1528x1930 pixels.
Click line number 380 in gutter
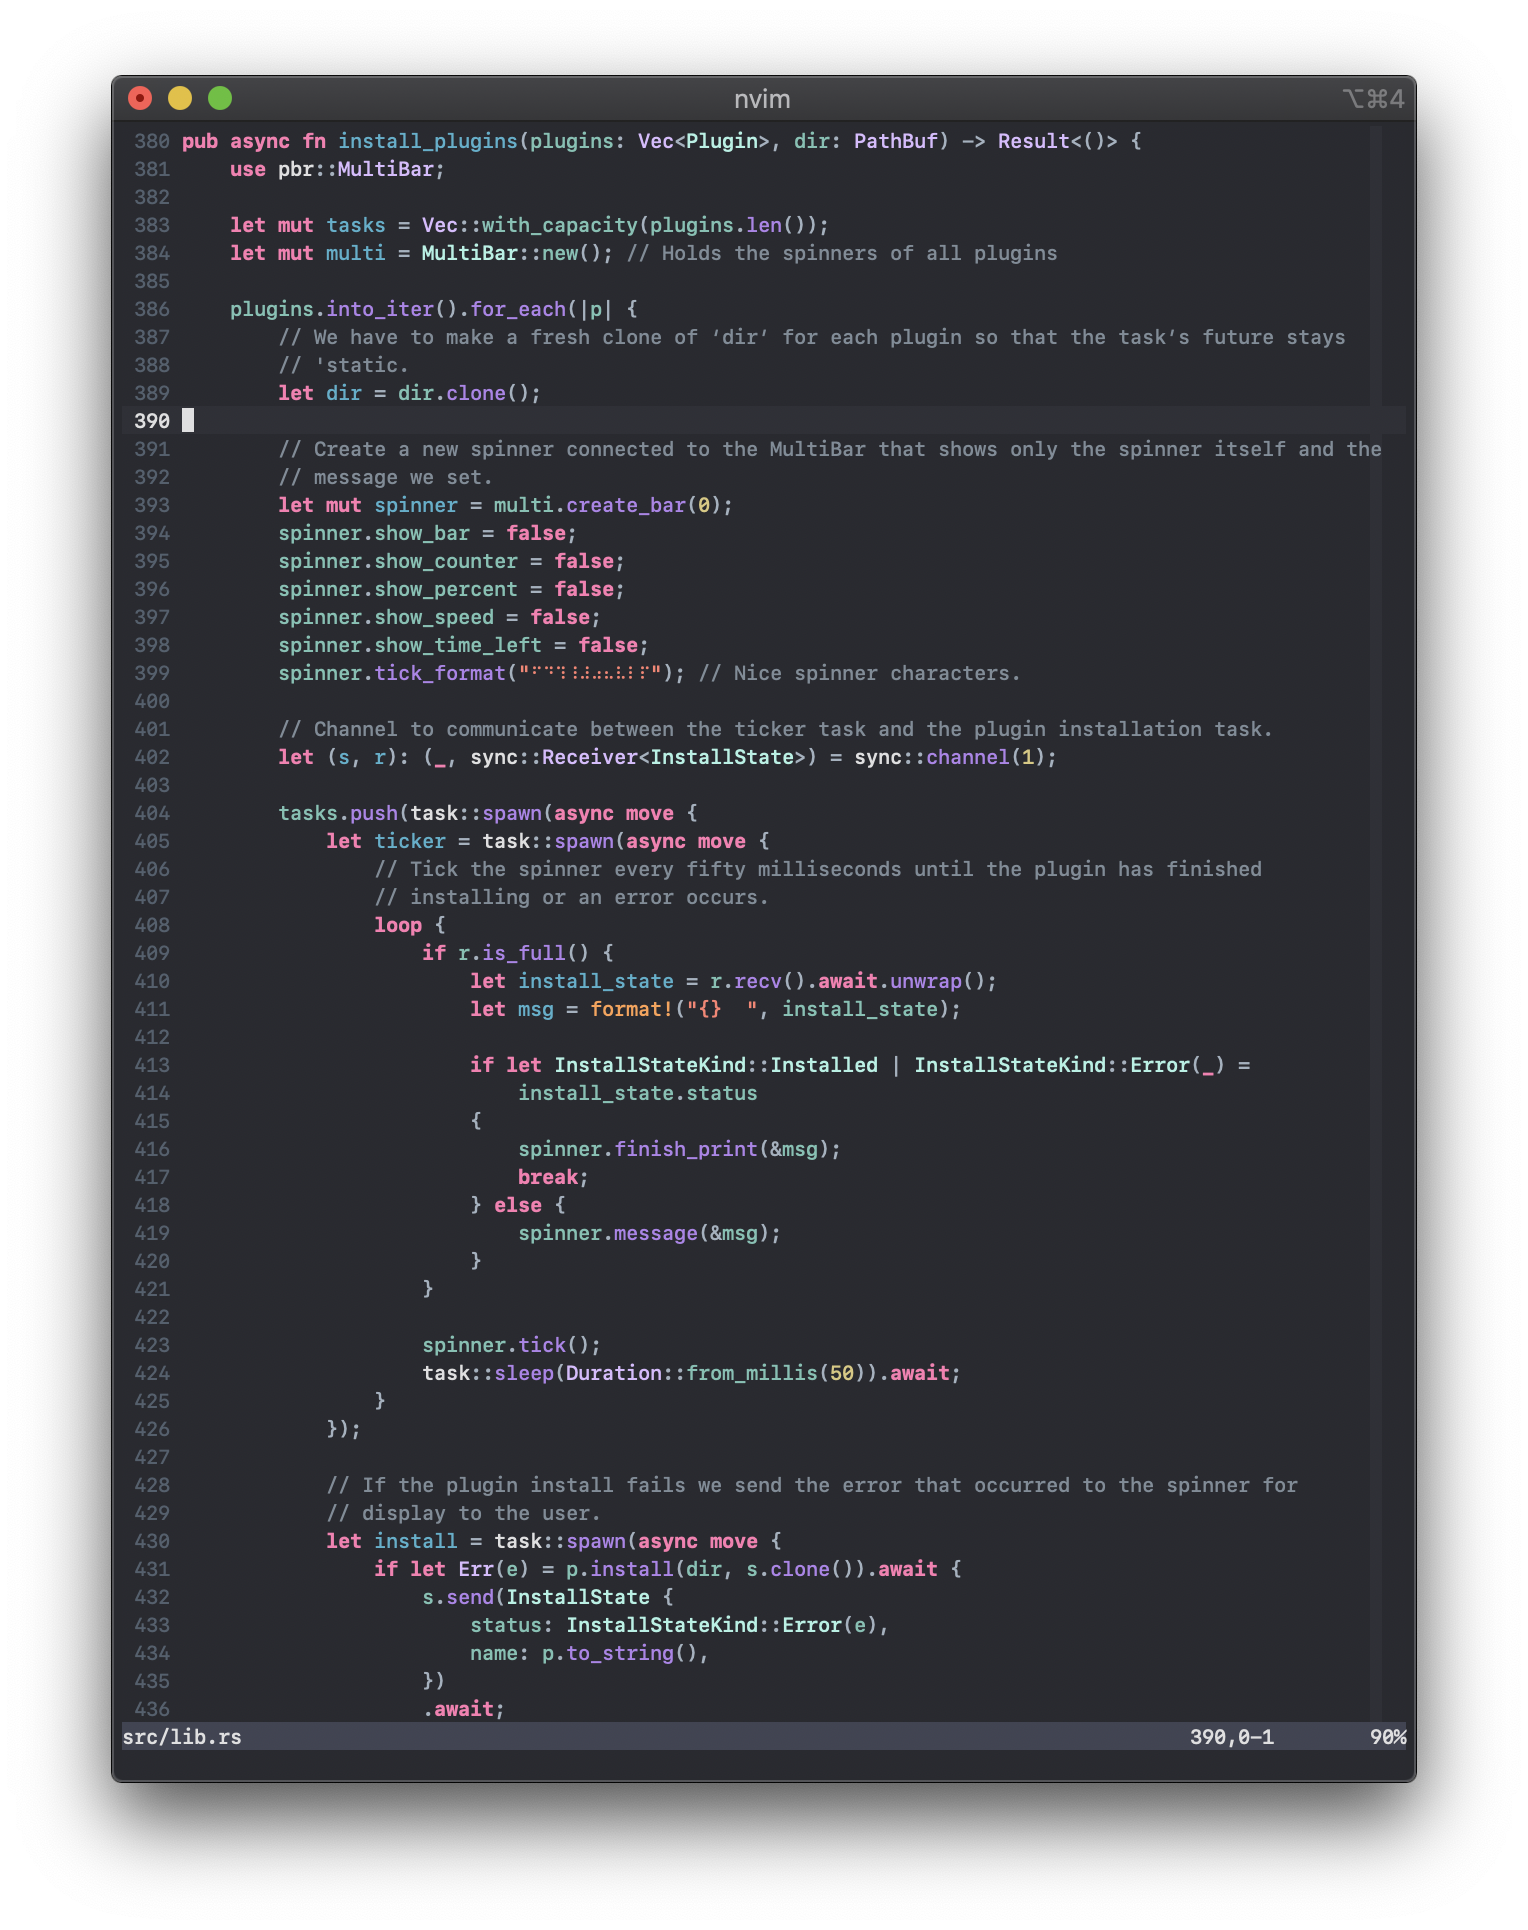[x=152, y=141]
